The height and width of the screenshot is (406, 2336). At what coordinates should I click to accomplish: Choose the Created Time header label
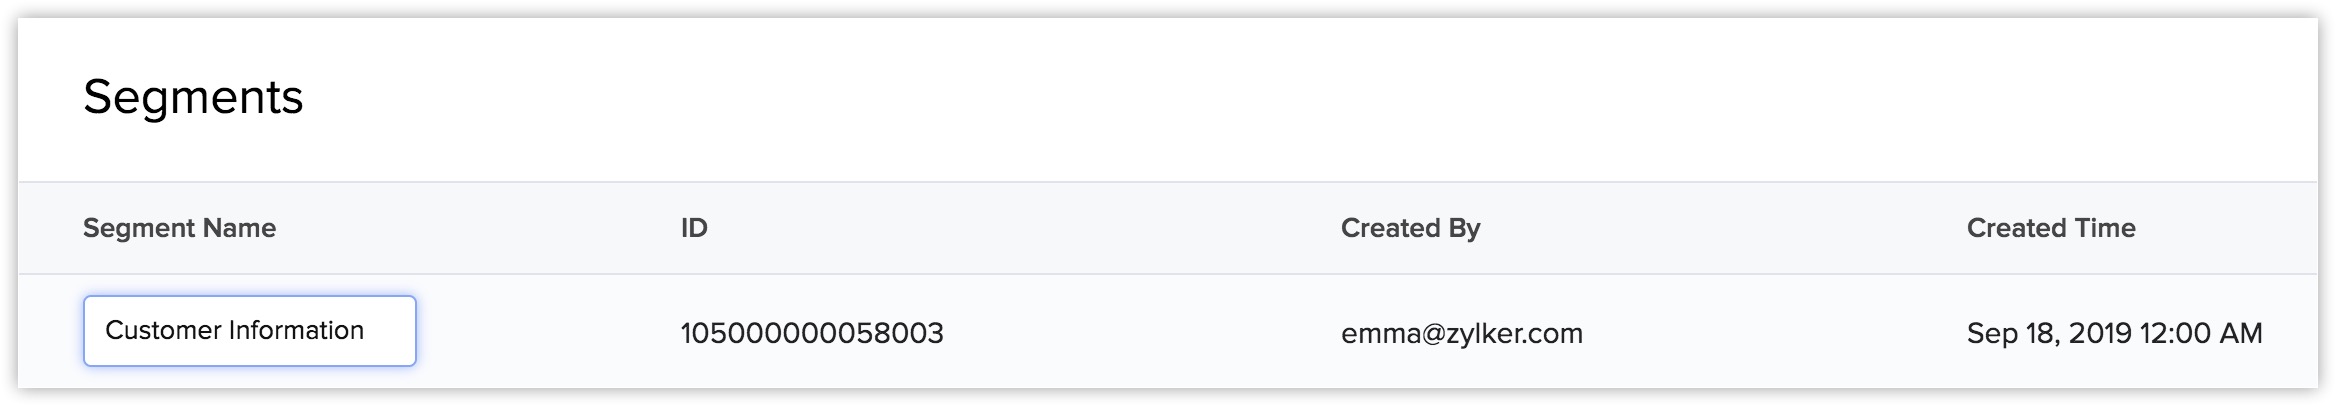tap(2051, 228)
